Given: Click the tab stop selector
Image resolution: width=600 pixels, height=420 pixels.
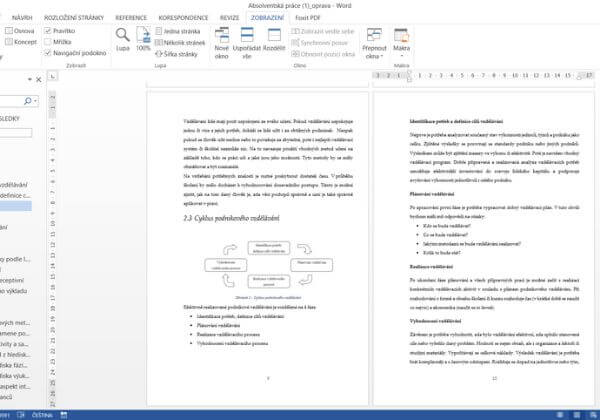Looking at the screenshot, I should pyautogui.click(x=52, y=76).
